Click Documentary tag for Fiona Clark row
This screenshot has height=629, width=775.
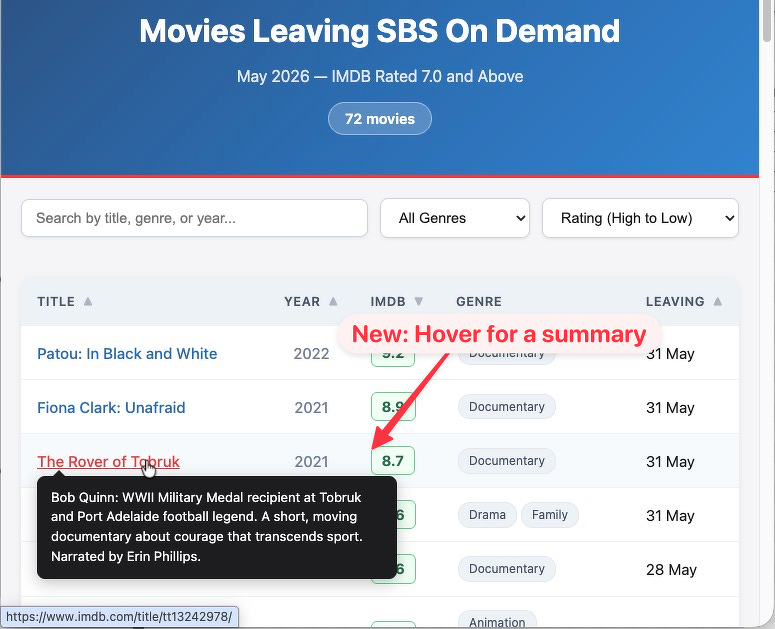(507, 407)
